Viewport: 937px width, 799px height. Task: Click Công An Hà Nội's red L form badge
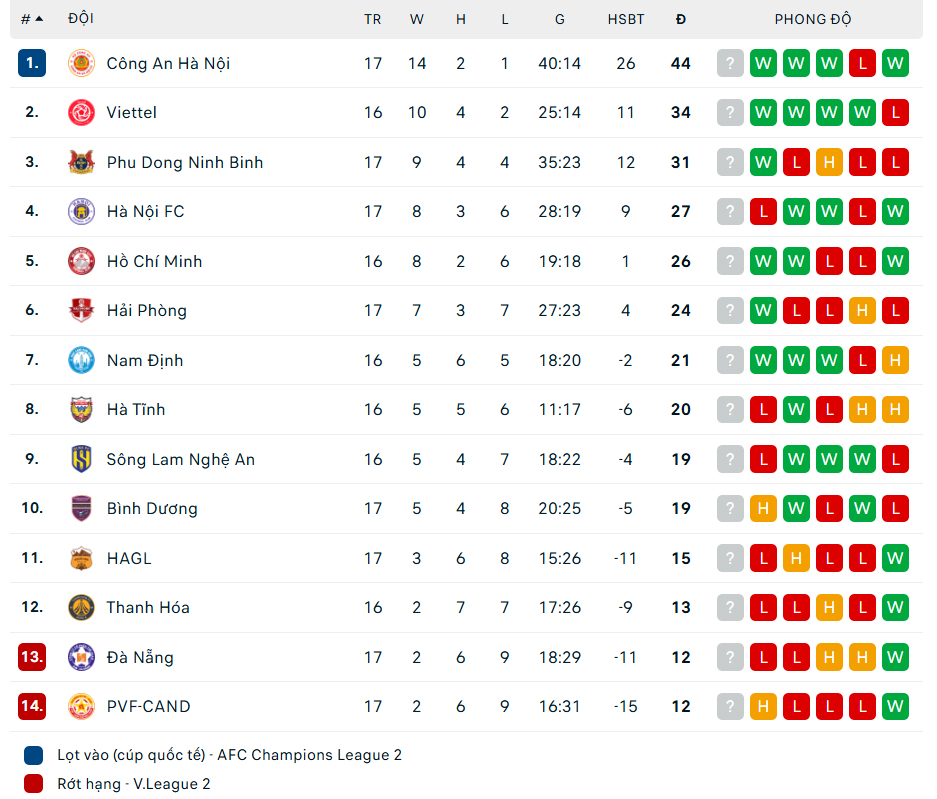click(862, 64)
